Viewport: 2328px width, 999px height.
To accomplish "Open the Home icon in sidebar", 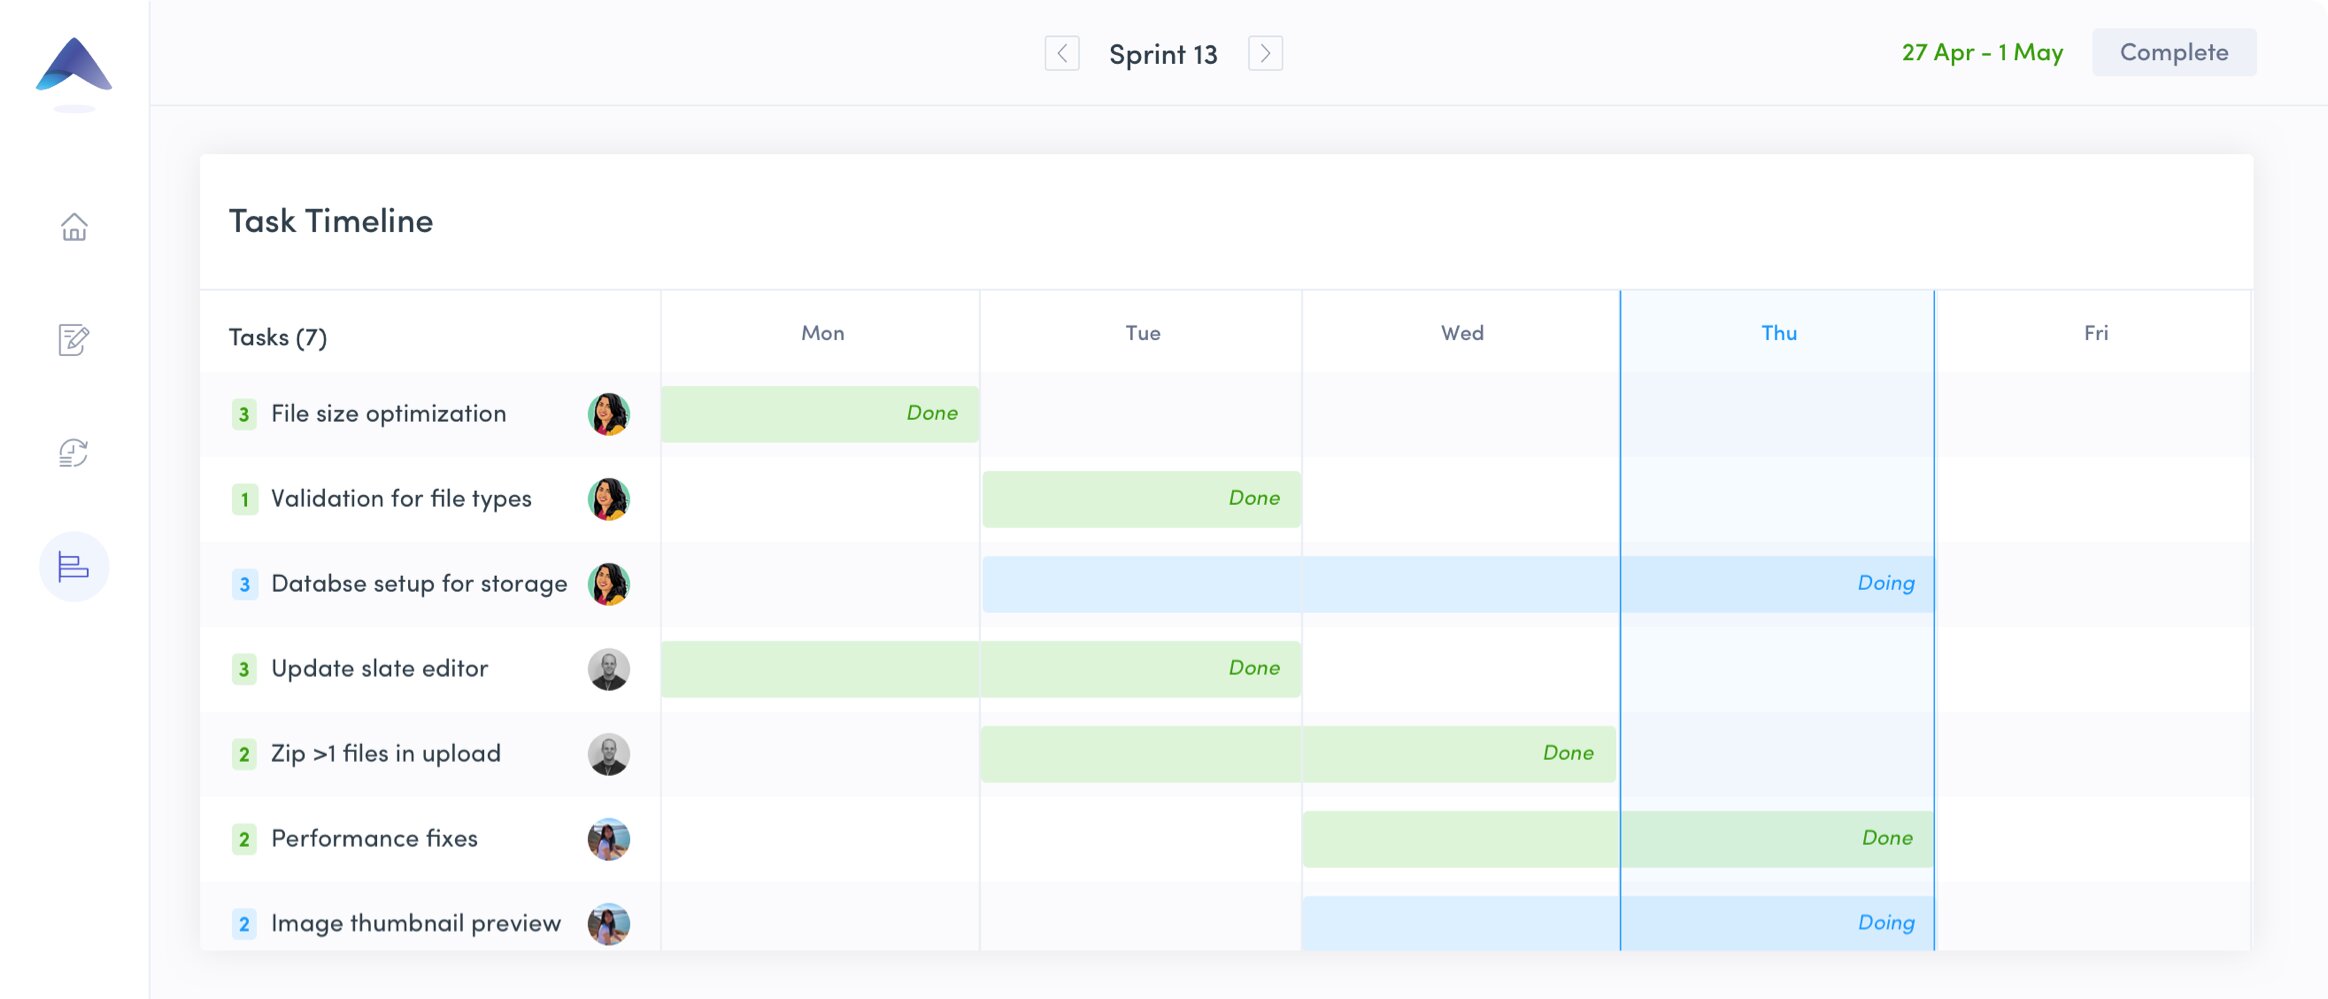I will [x=74, y=227].
